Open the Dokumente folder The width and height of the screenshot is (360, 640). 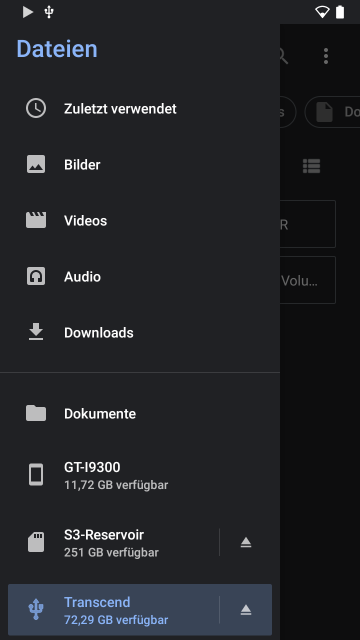(x=140, y=413)
